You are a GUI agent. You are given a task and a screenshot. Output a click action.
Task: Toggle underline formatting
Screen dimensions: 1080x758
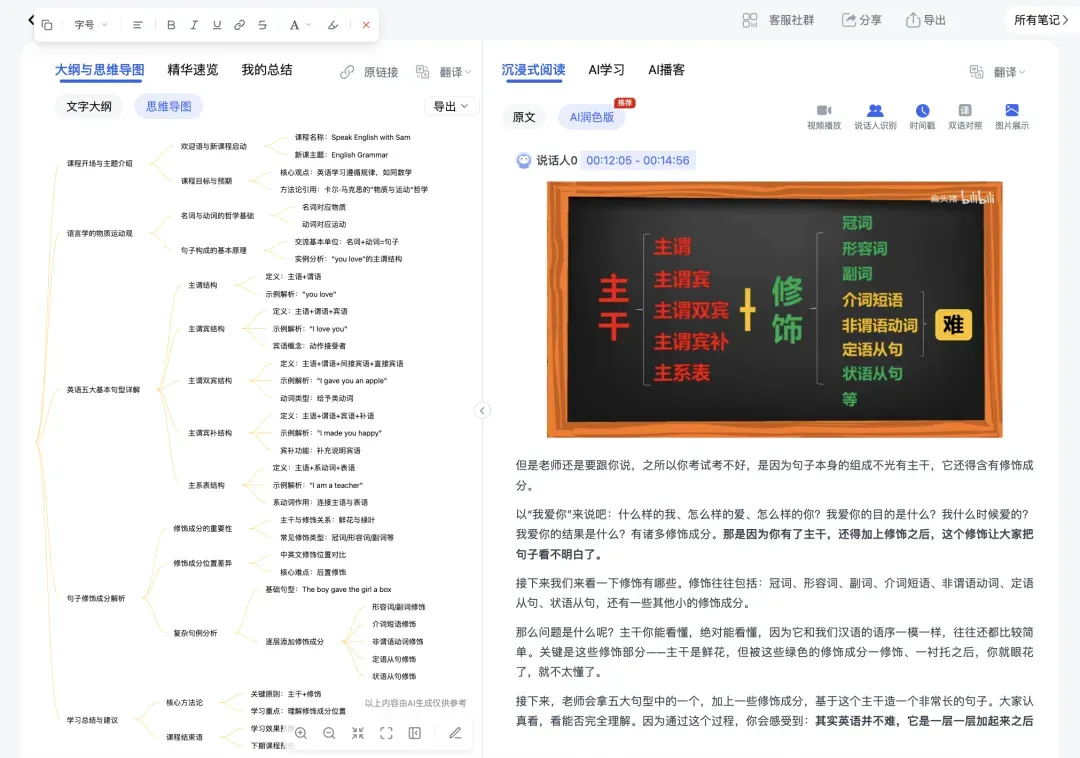coord(217,25)
